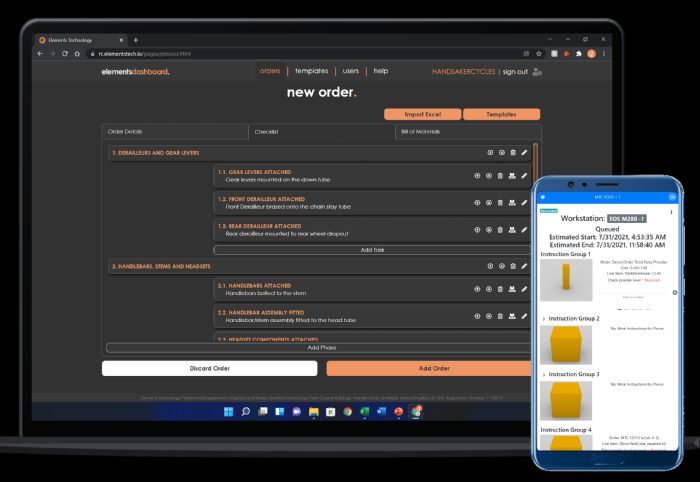Click the first circular plus icon on Gear Levers Attached task

[477, 176]
